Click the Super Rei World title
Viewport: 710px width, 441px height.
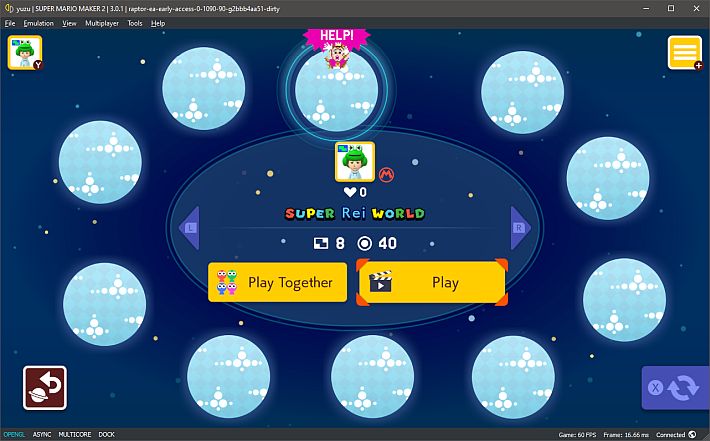(355, 213)
